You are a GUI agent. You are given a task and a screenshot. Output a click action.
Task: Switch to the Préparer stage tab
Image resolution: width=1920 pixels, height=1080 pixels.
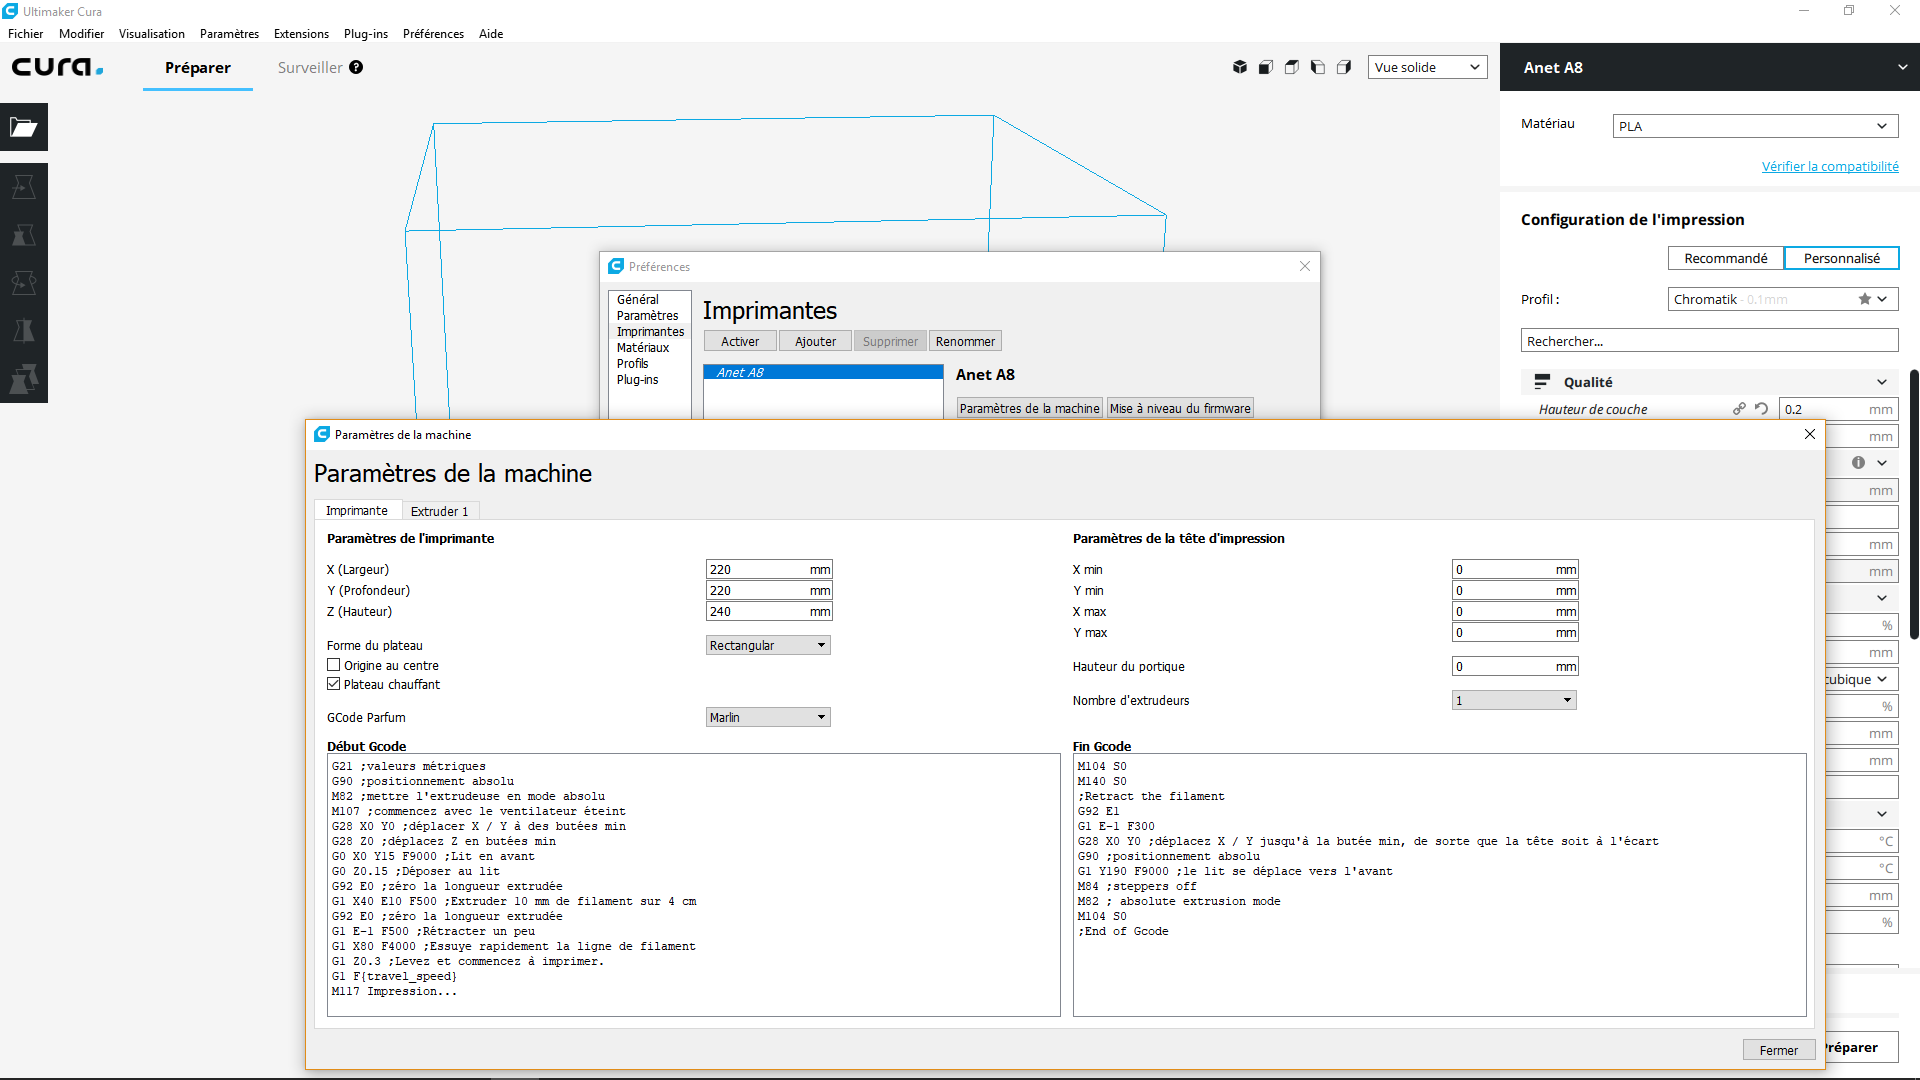(197, 67)
